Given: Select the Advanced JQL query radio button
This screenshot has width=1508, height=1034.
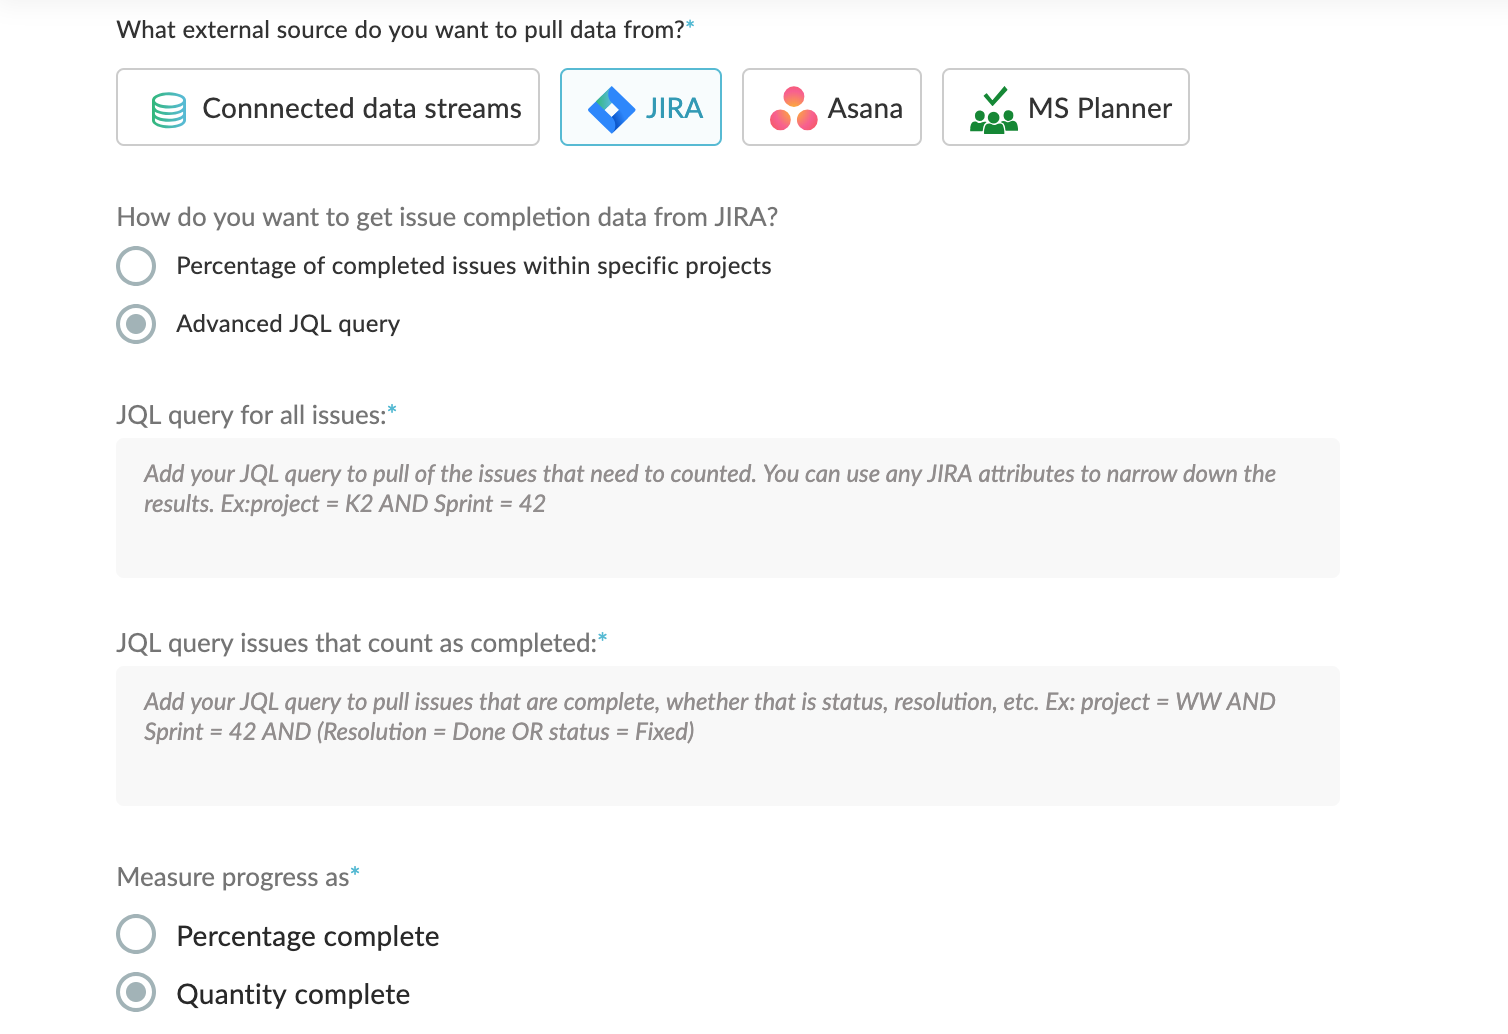Looking at the screenshot, I should click(x=136, y=324).
